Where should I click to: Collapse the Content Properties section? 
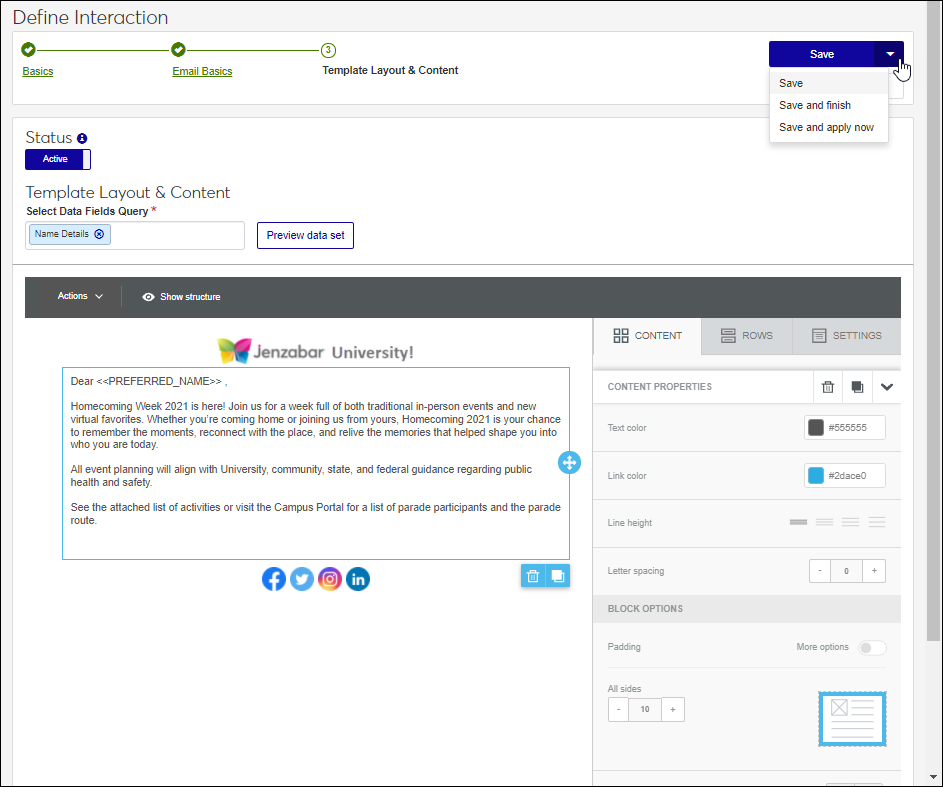coord(886,387)
